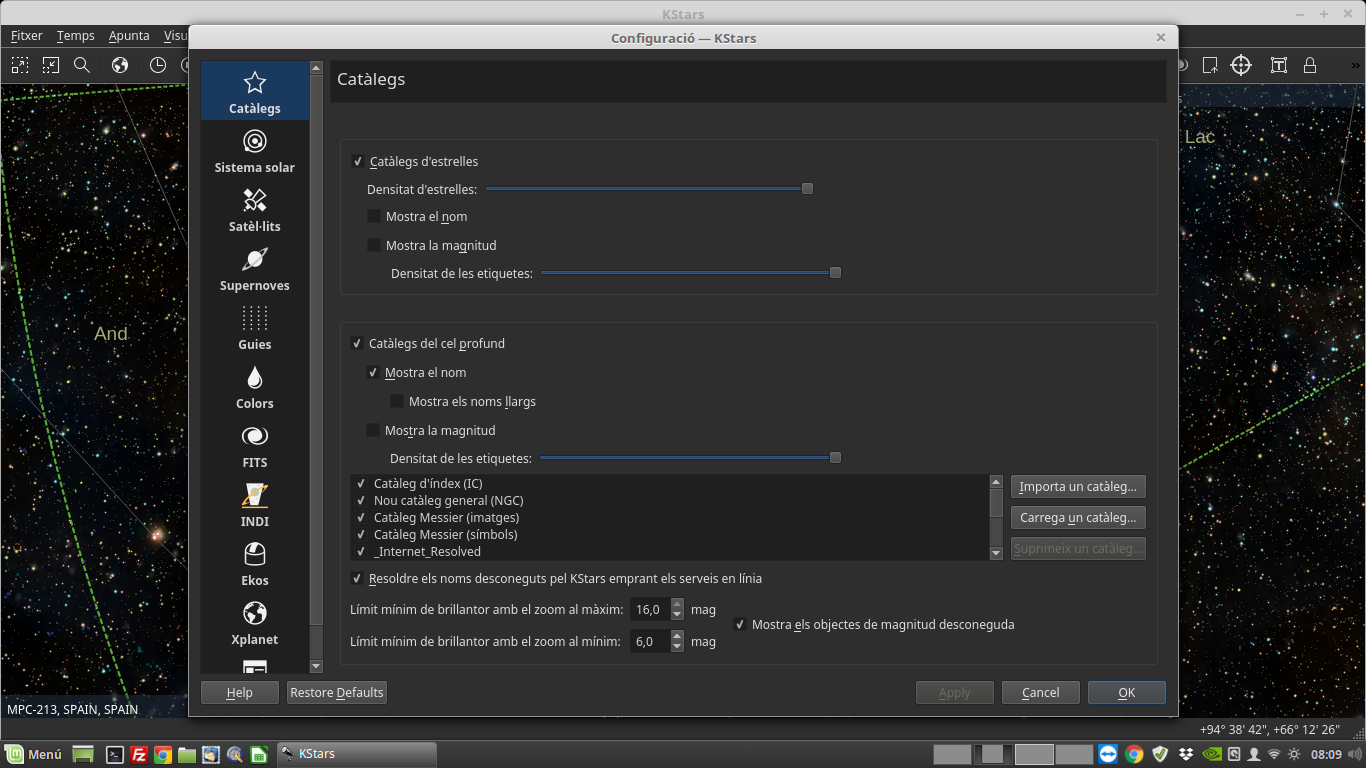The width and height of the screenshot is (1366, 768).
Task: Click the catalog list scroll-down arrow
Action: point(996,553)
